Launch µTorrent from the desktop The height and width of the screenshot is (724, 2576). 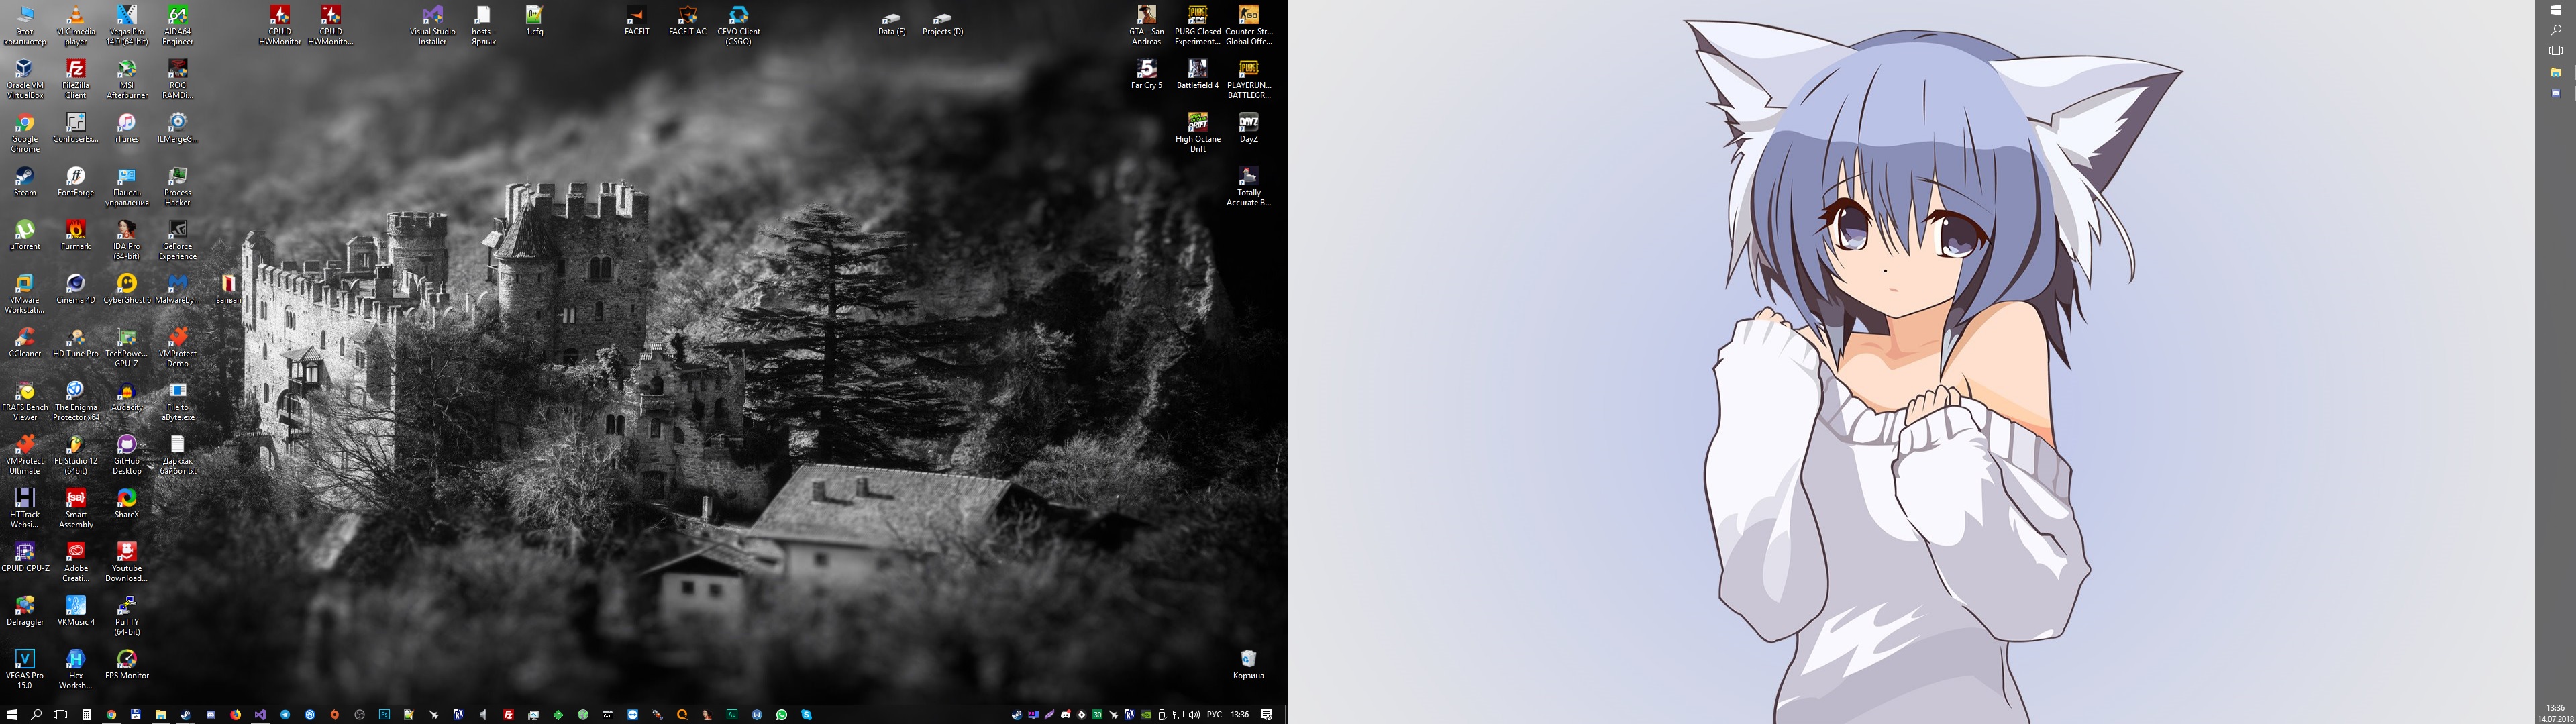25,236
